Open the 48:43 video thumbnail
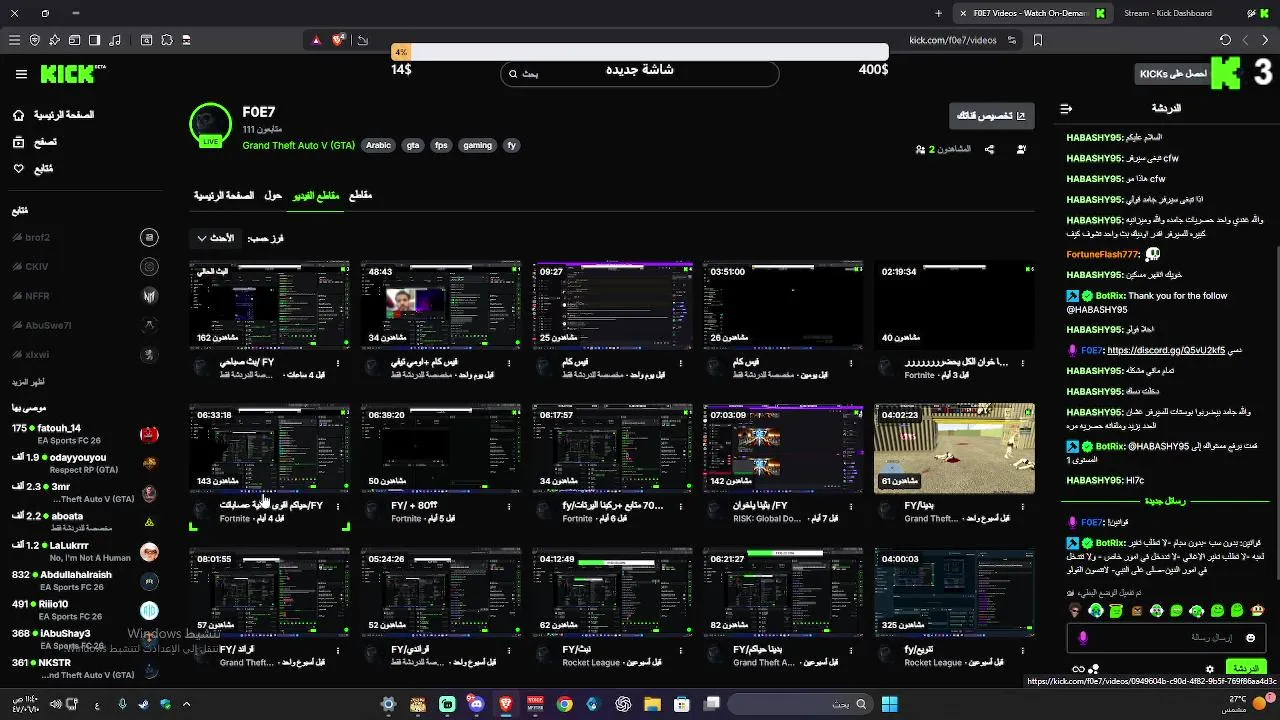The width and height of the screenshot is (1280, 720). [441, 305]
